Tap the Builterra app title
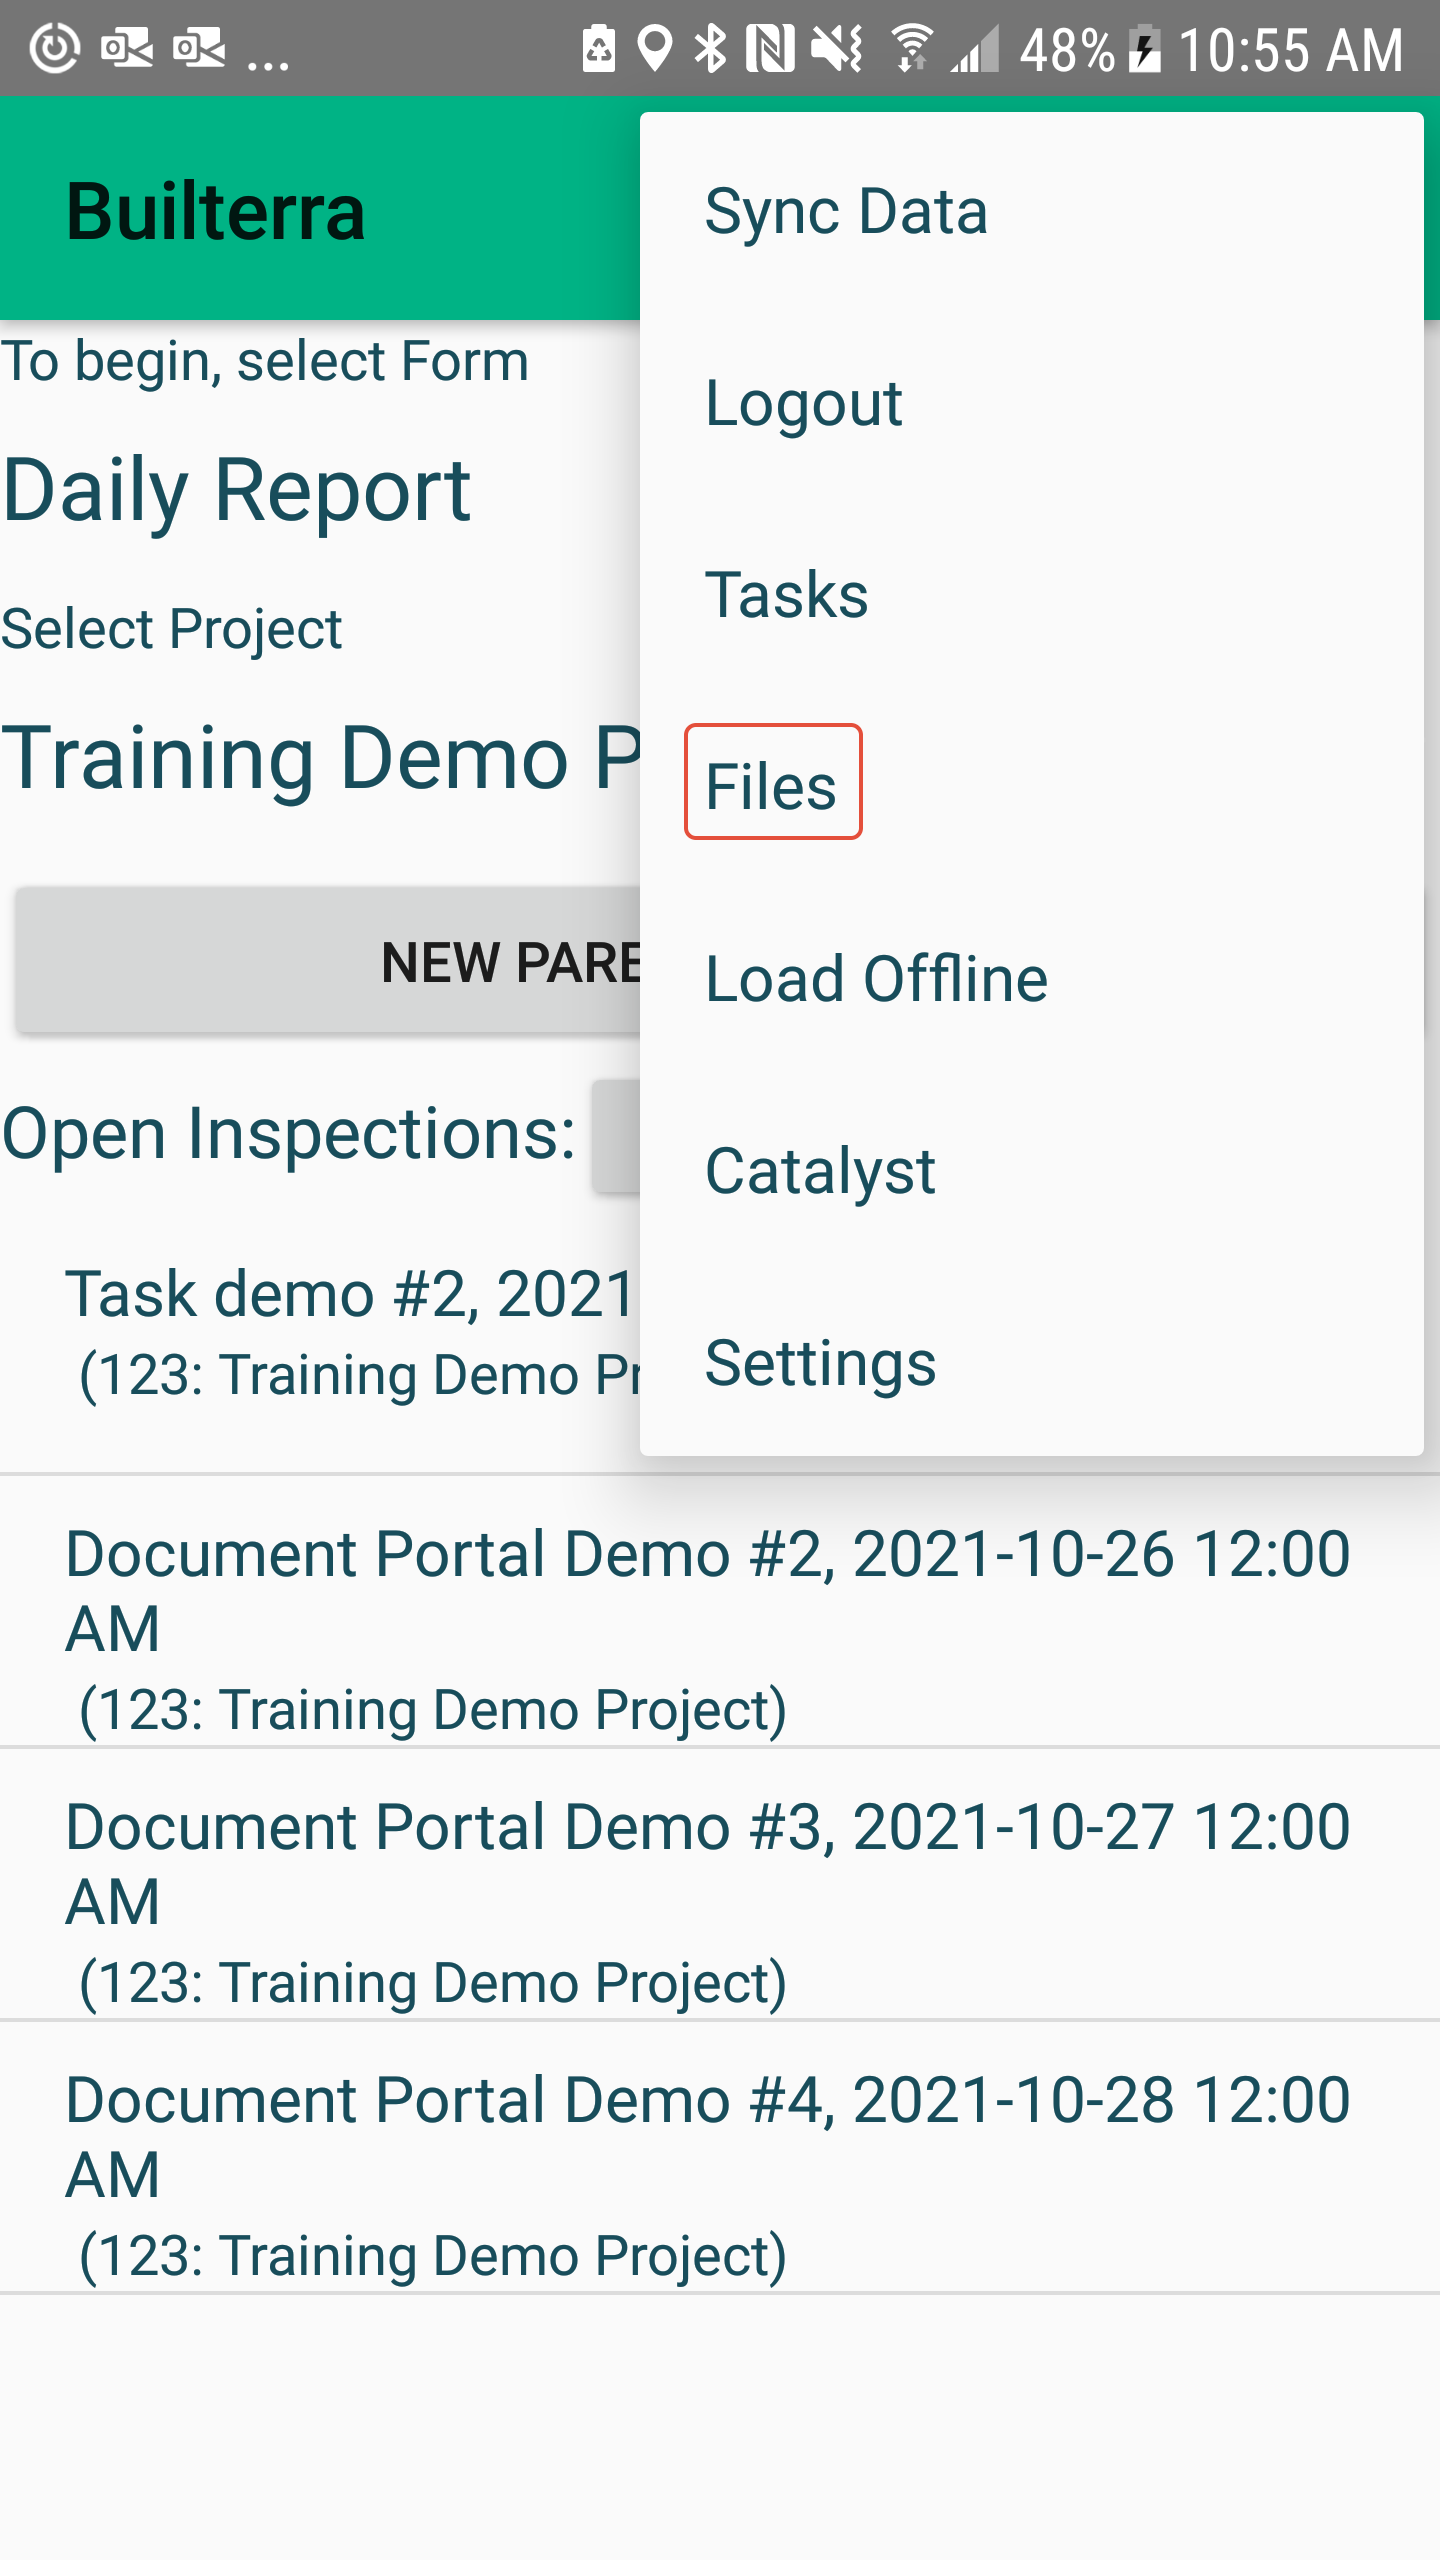This screenshot has height=2560, width=1440. [216, 212]
